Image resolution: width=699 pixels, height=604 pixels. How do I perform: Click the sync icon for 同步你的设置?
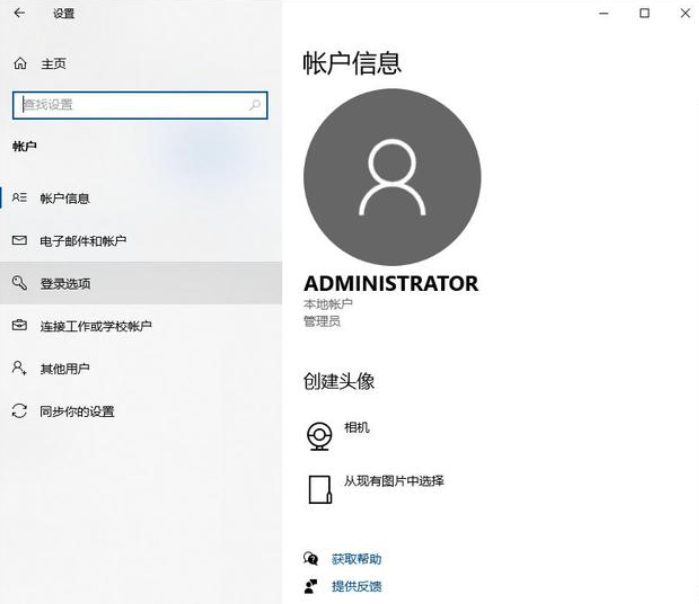(19, 411)
